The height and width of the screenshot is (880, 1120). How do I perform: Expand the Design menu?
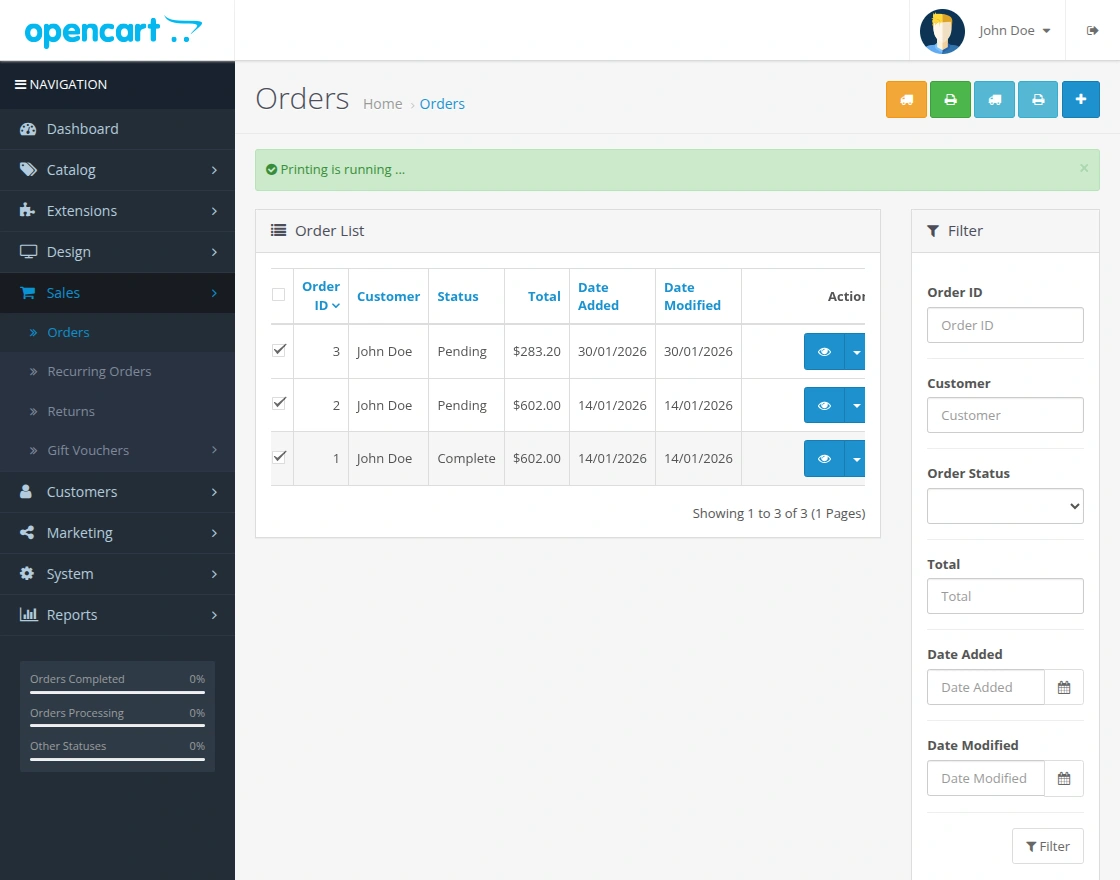tap(117, 252)
